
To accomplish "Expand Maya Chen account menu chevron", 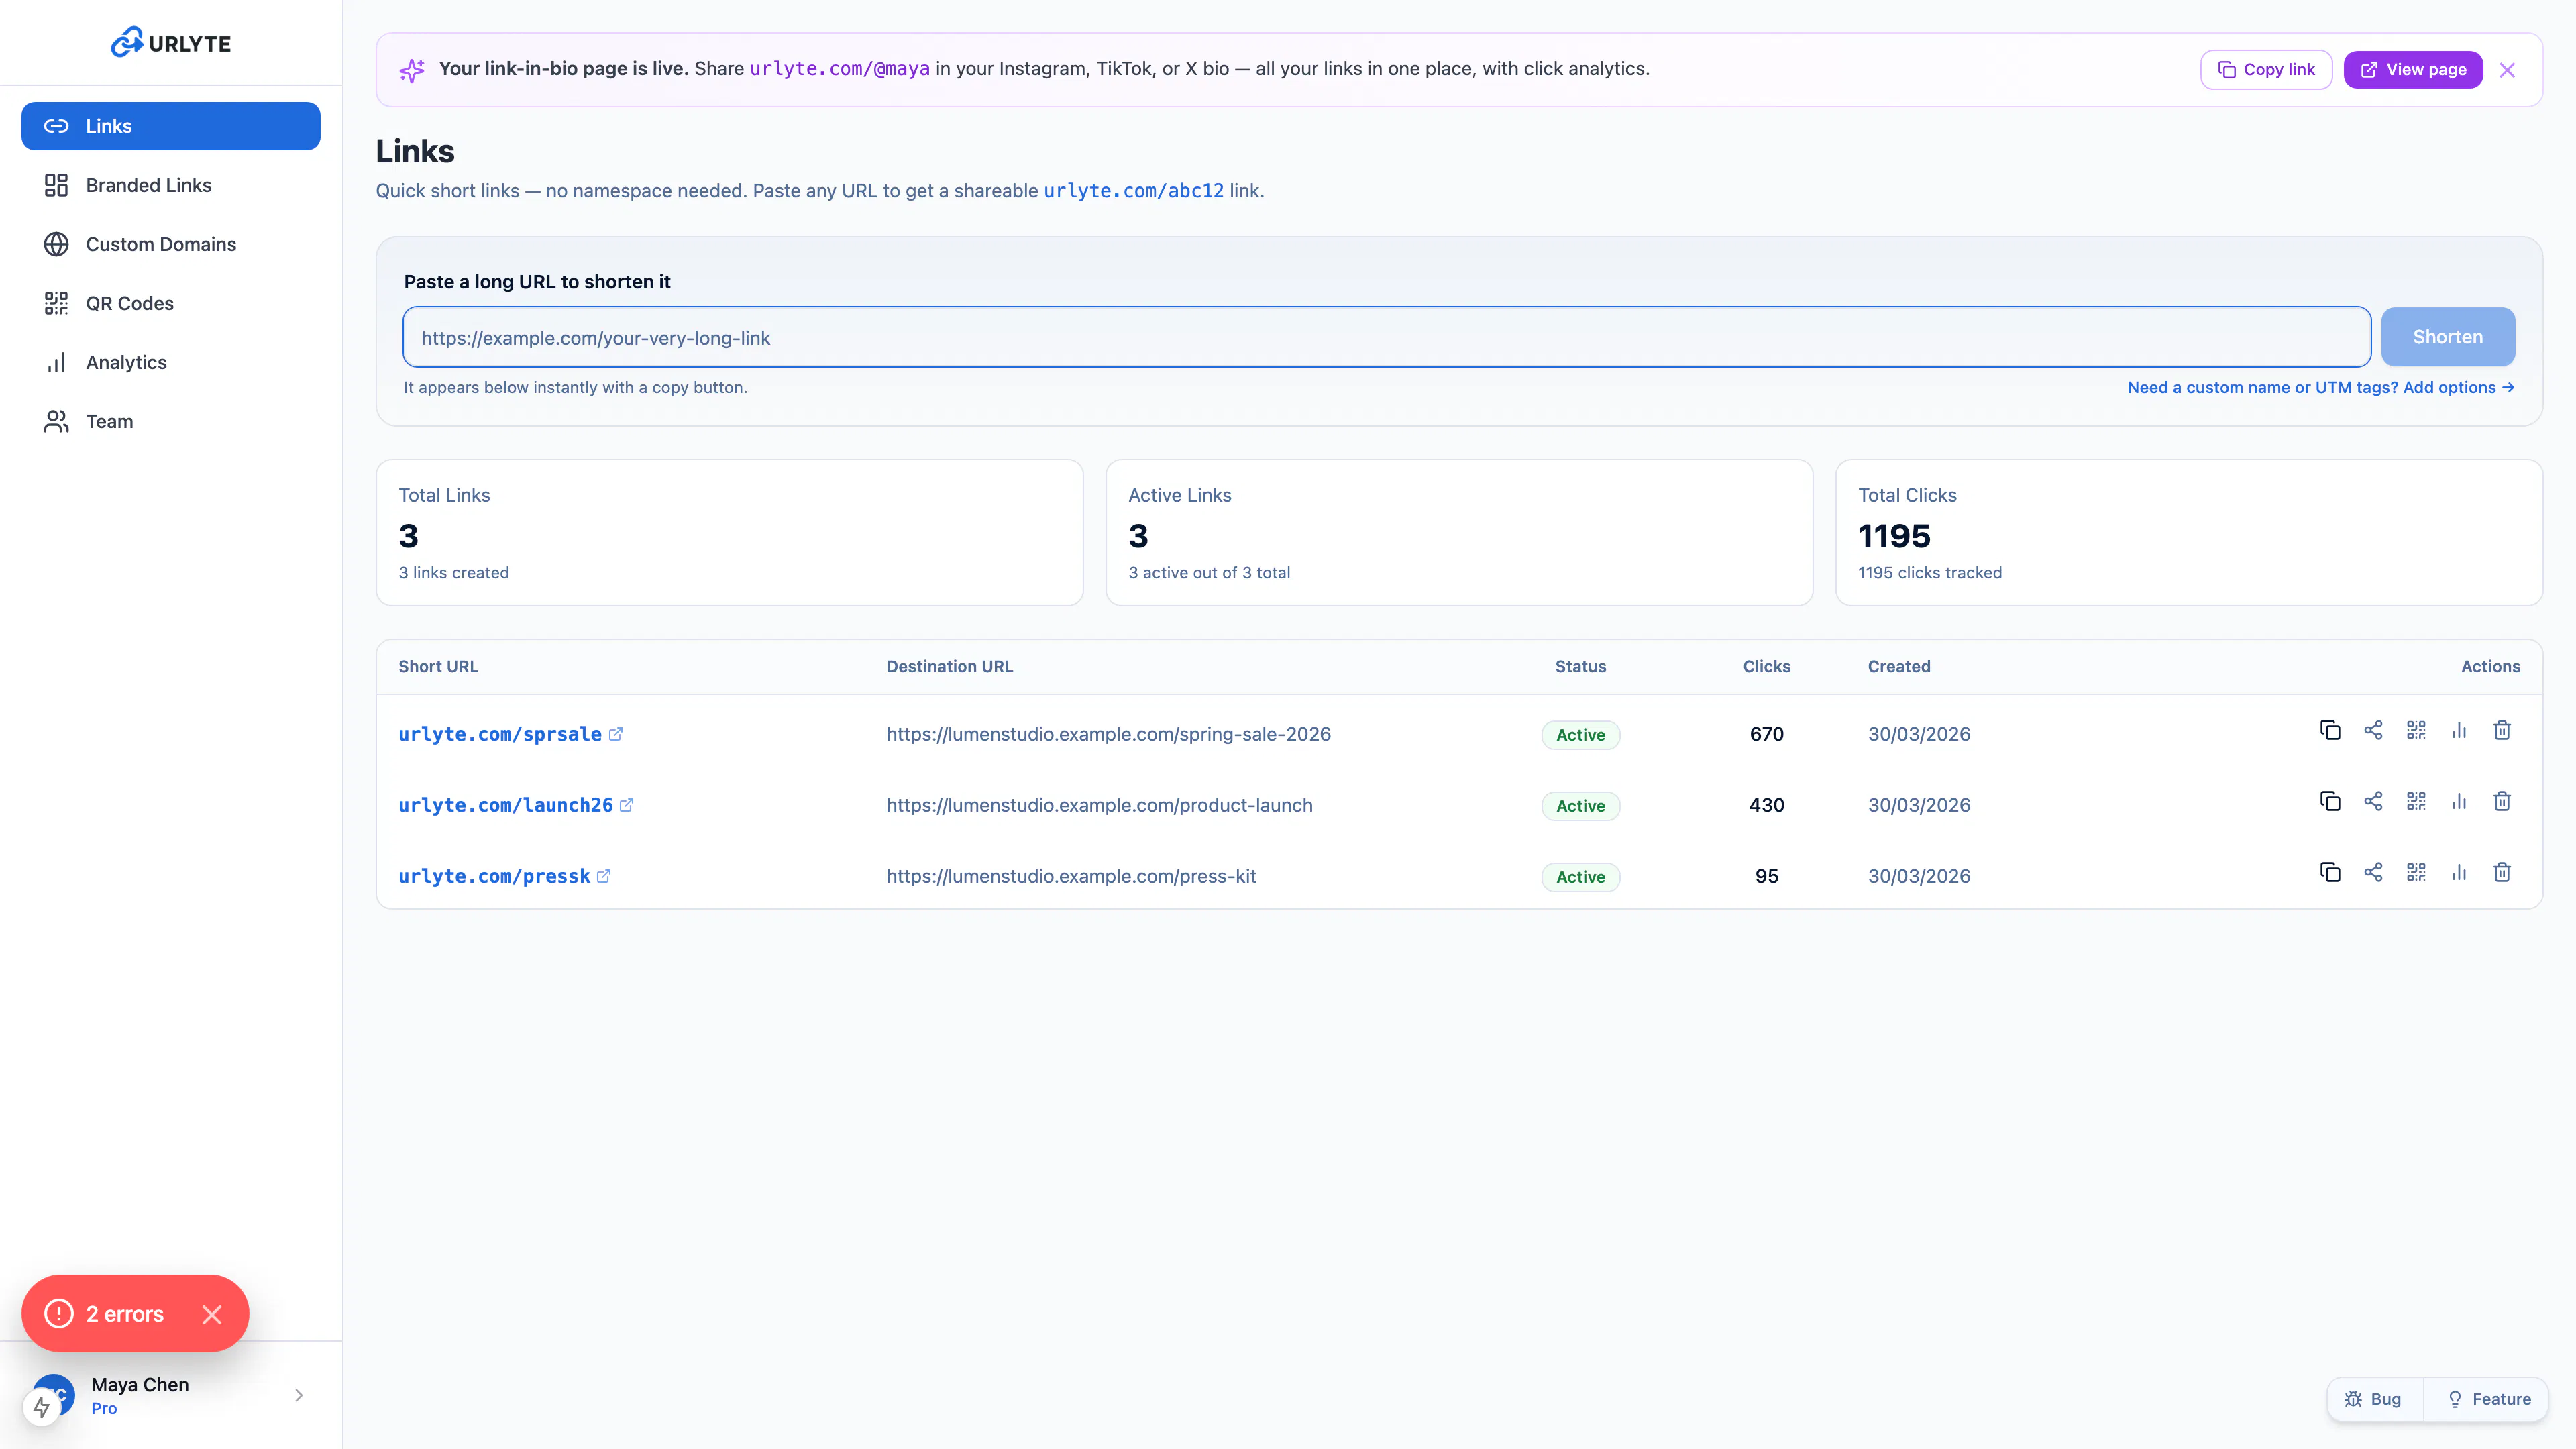I will point(299,1395).
